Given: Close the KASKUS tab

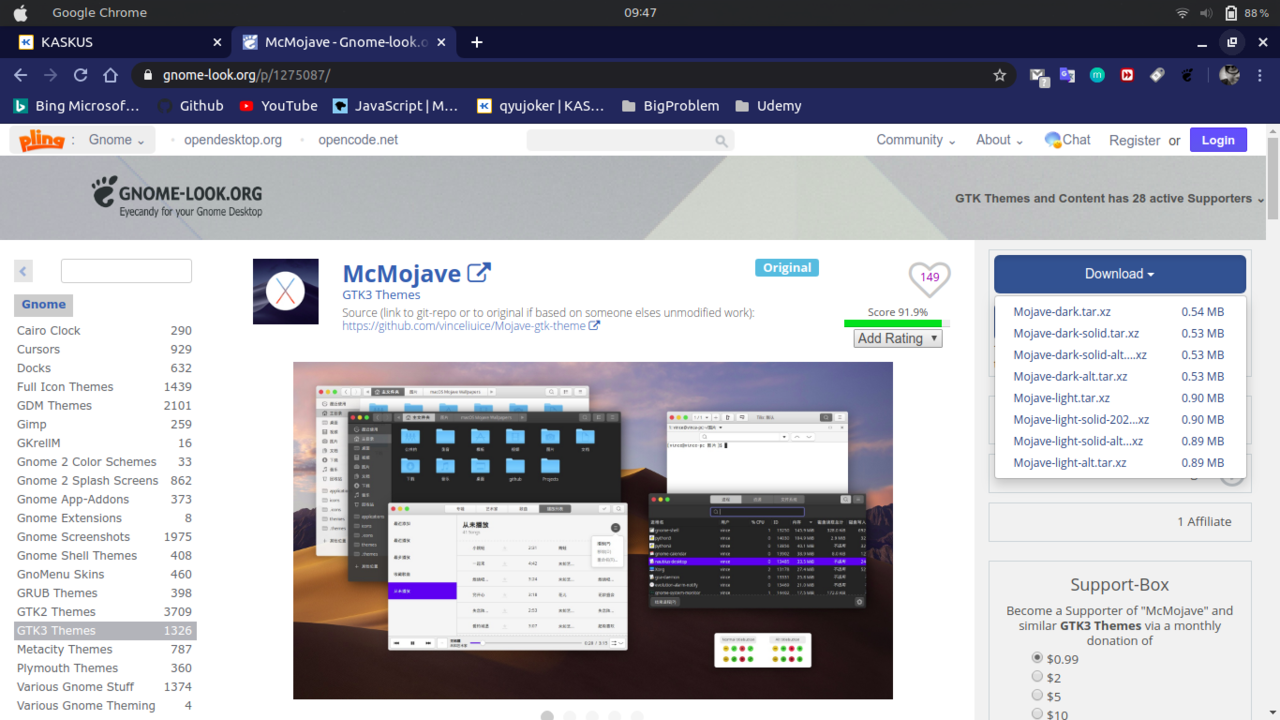Looking at the screenshot, I should point(217,42).
